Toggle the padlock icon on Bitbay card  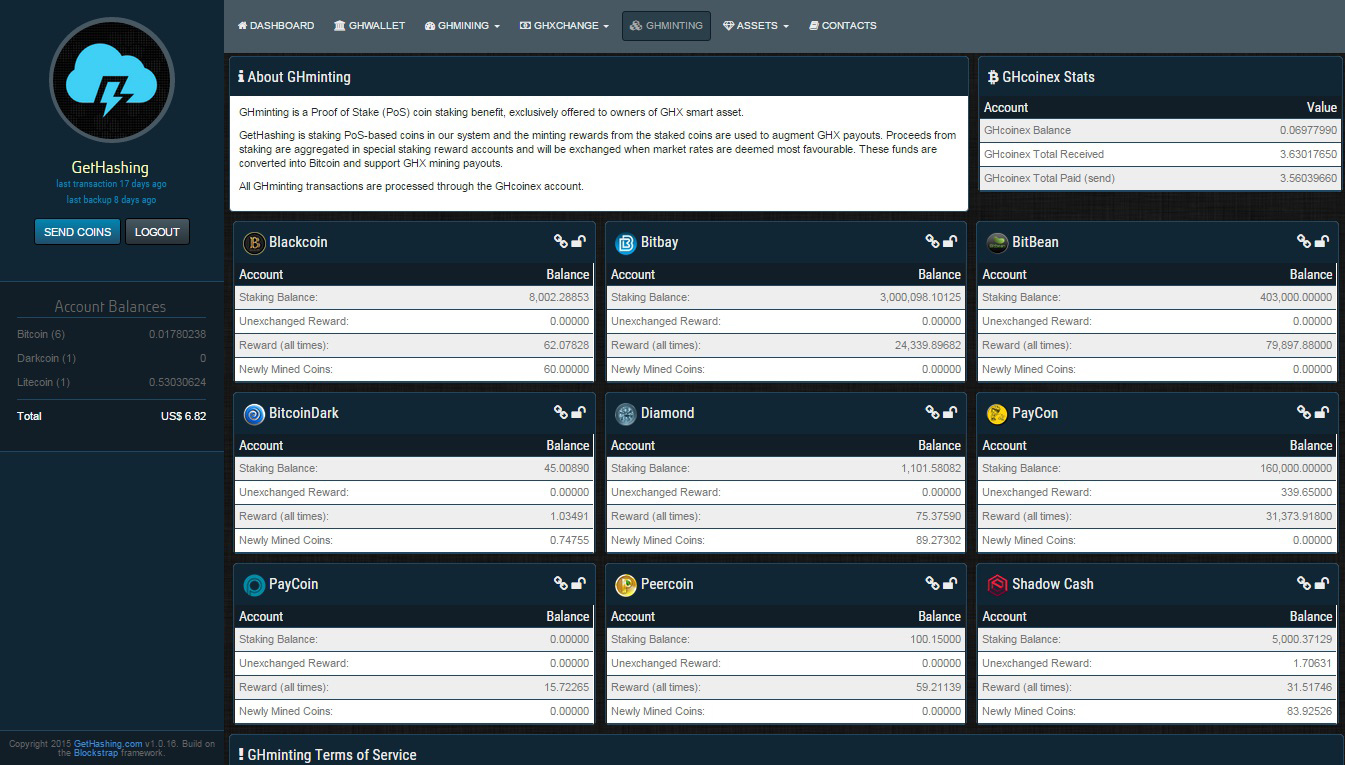(x=950, y=241)
